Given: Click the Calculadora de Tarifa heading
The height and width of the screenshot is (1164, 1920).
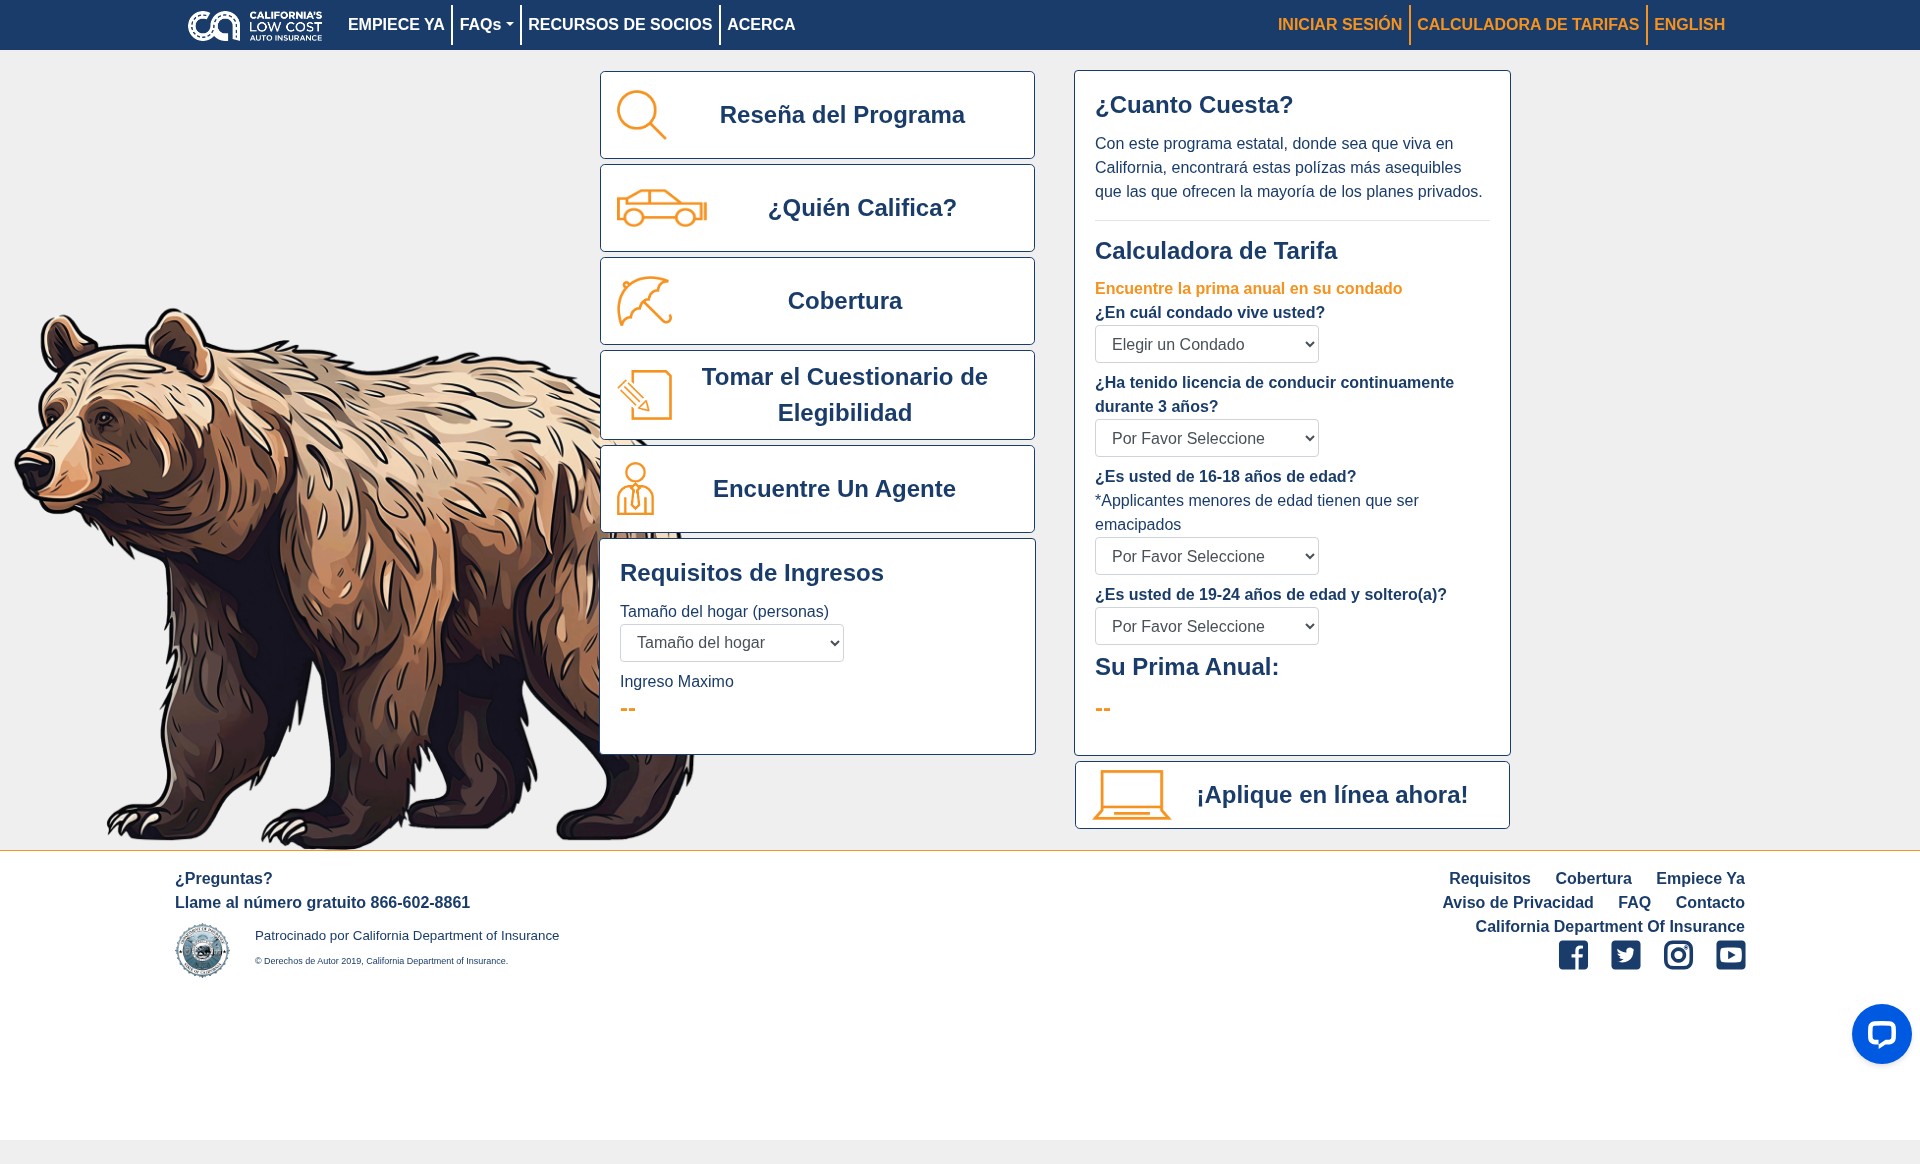Looking at the screenshot, I should tap(1215, 251).
